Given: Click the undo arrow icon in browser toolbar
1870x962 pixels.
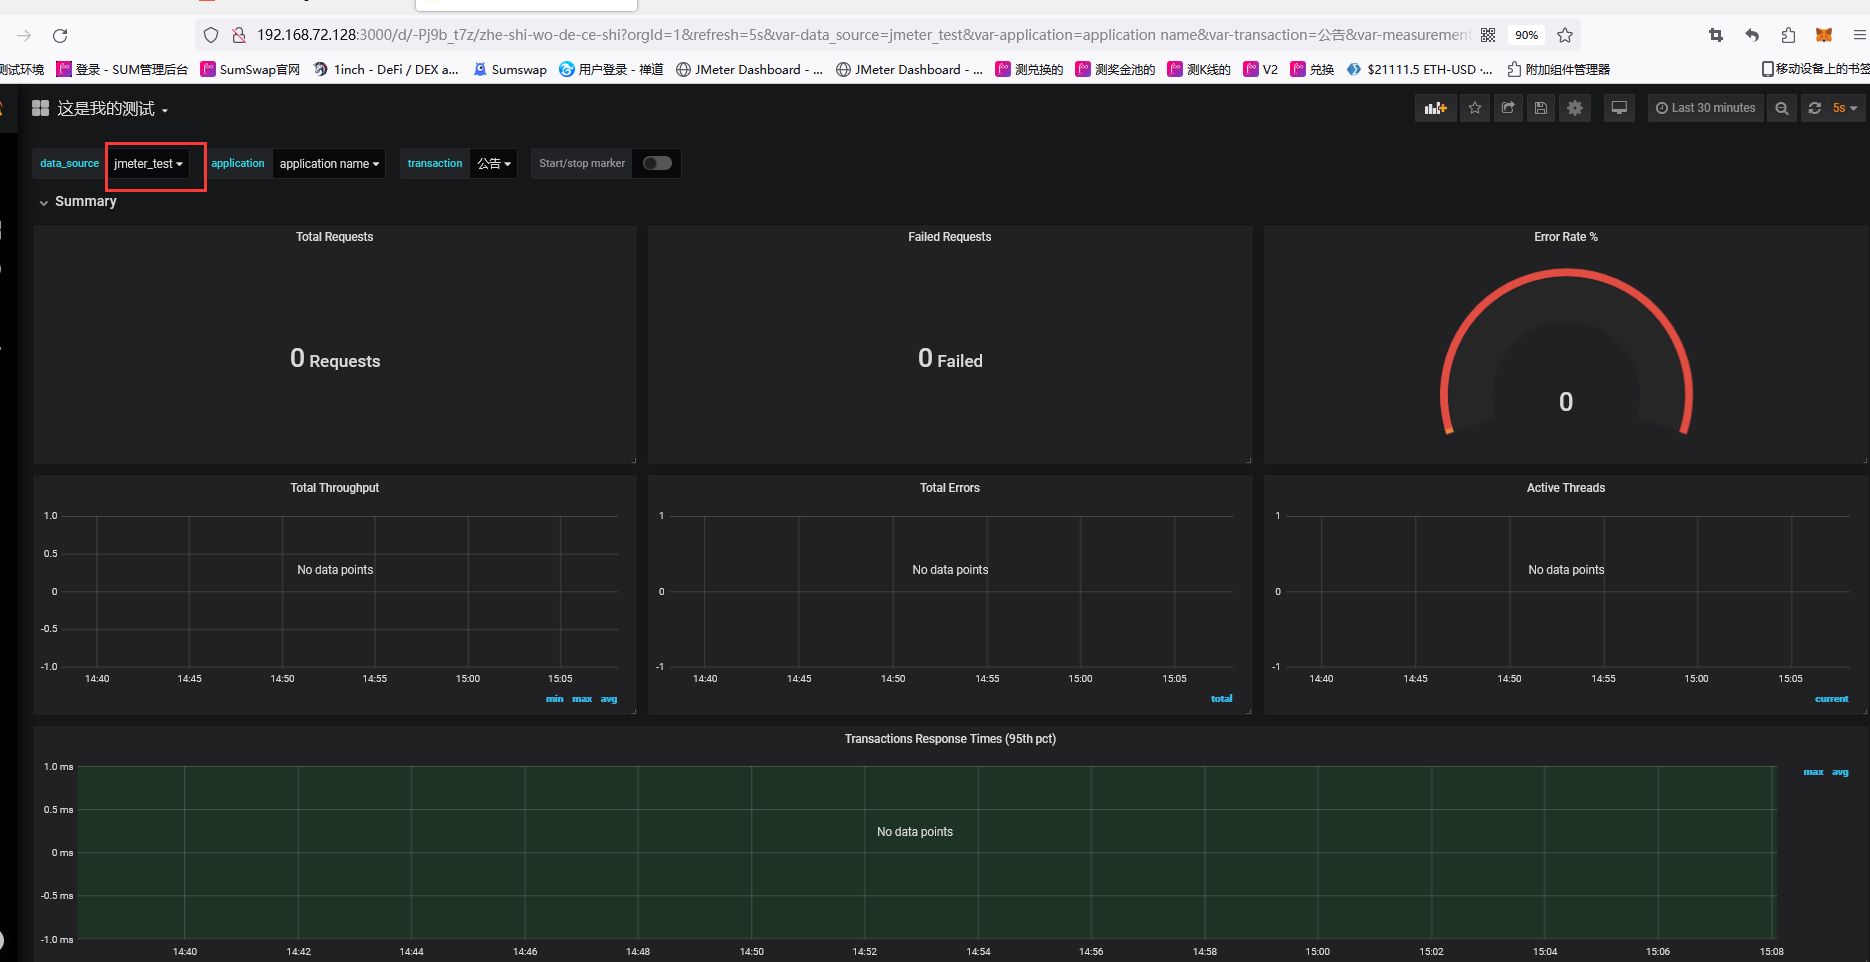Looking at the screenshot, I should click(1752, 35).
